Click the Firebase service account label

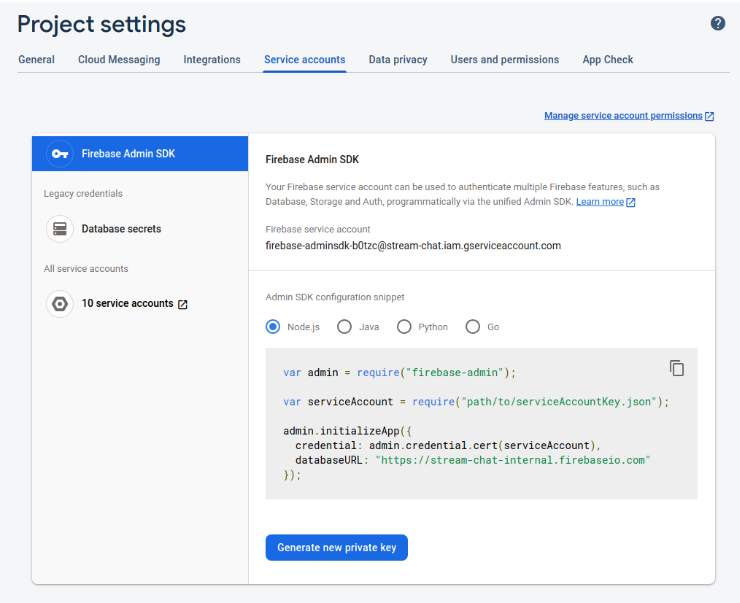pos(318,229)
